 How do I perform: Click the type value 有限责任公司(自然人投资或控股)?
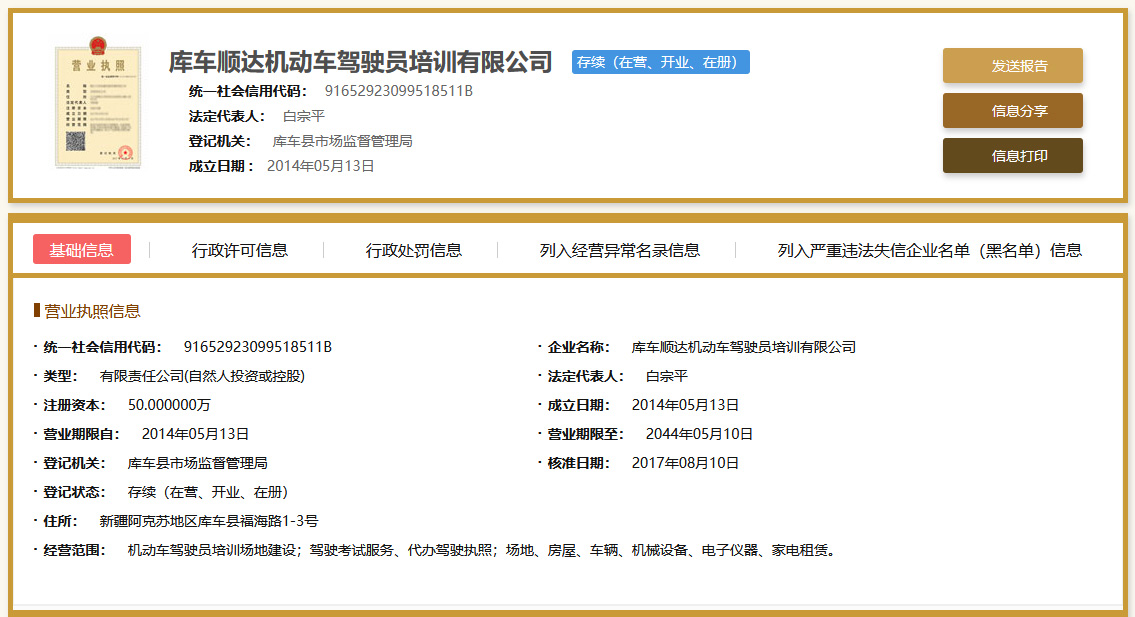pos(202,376)
